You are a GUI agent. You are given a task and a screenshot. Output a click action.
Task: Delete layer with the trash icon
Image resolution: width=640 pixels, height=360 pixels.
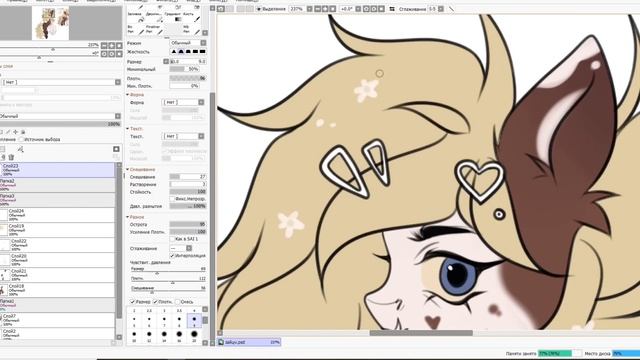coord(11,157)
